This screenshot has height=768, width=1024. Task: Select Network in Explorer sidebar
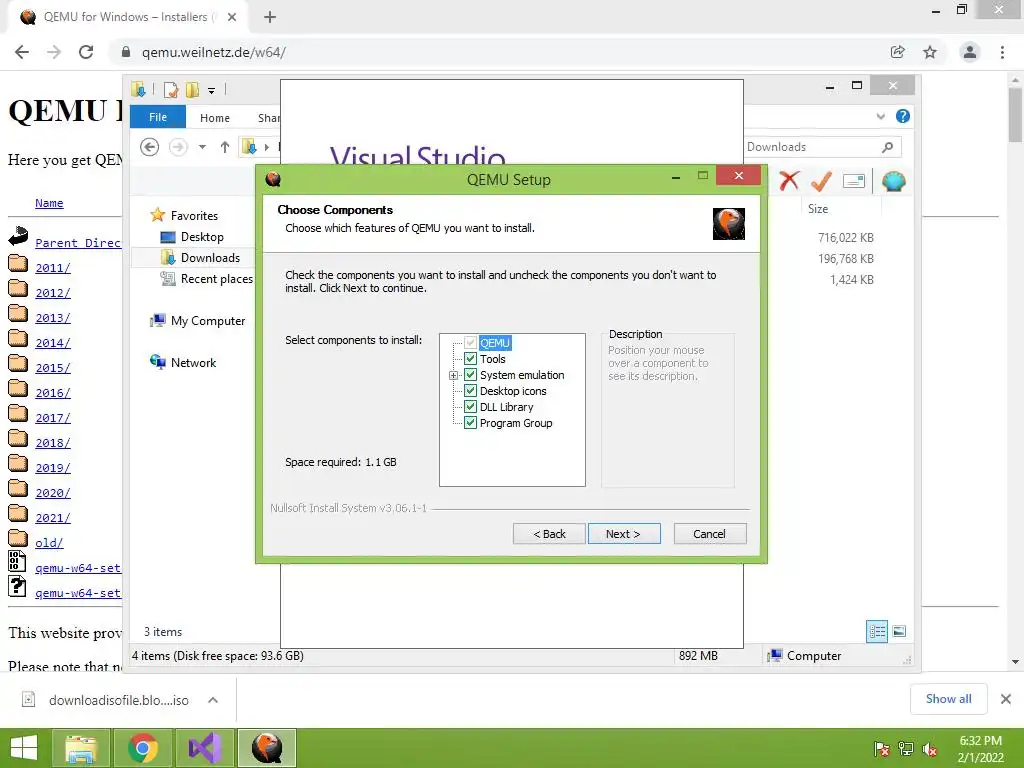(193, 362)
